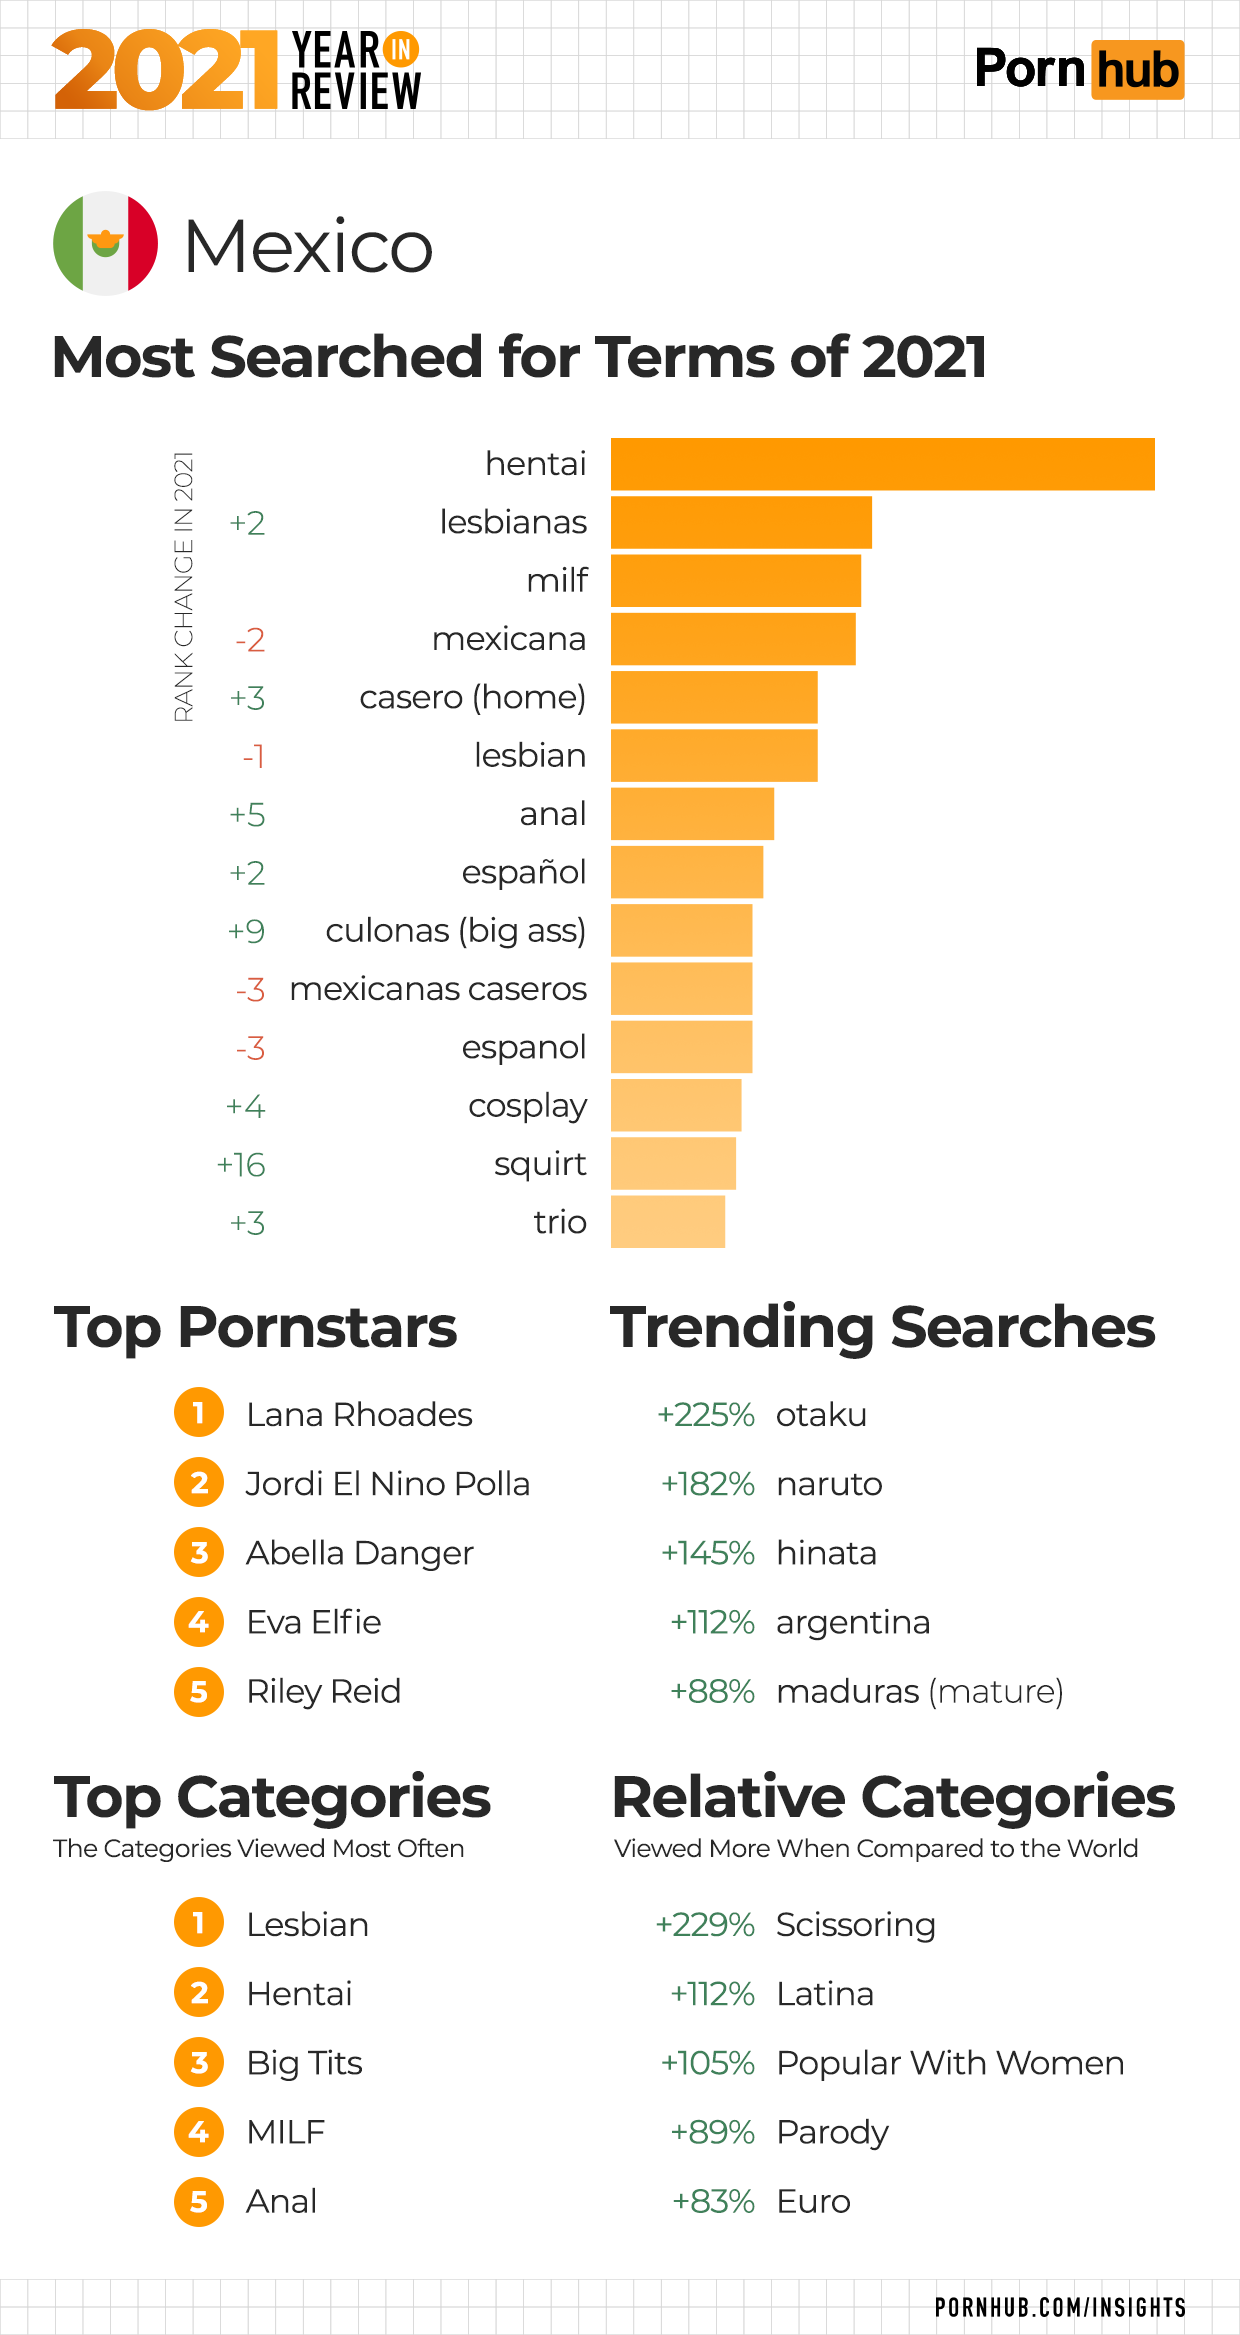
Task: Click the Trending Searches section heading
Action: pyautogui.click(x=882, y=1328)
